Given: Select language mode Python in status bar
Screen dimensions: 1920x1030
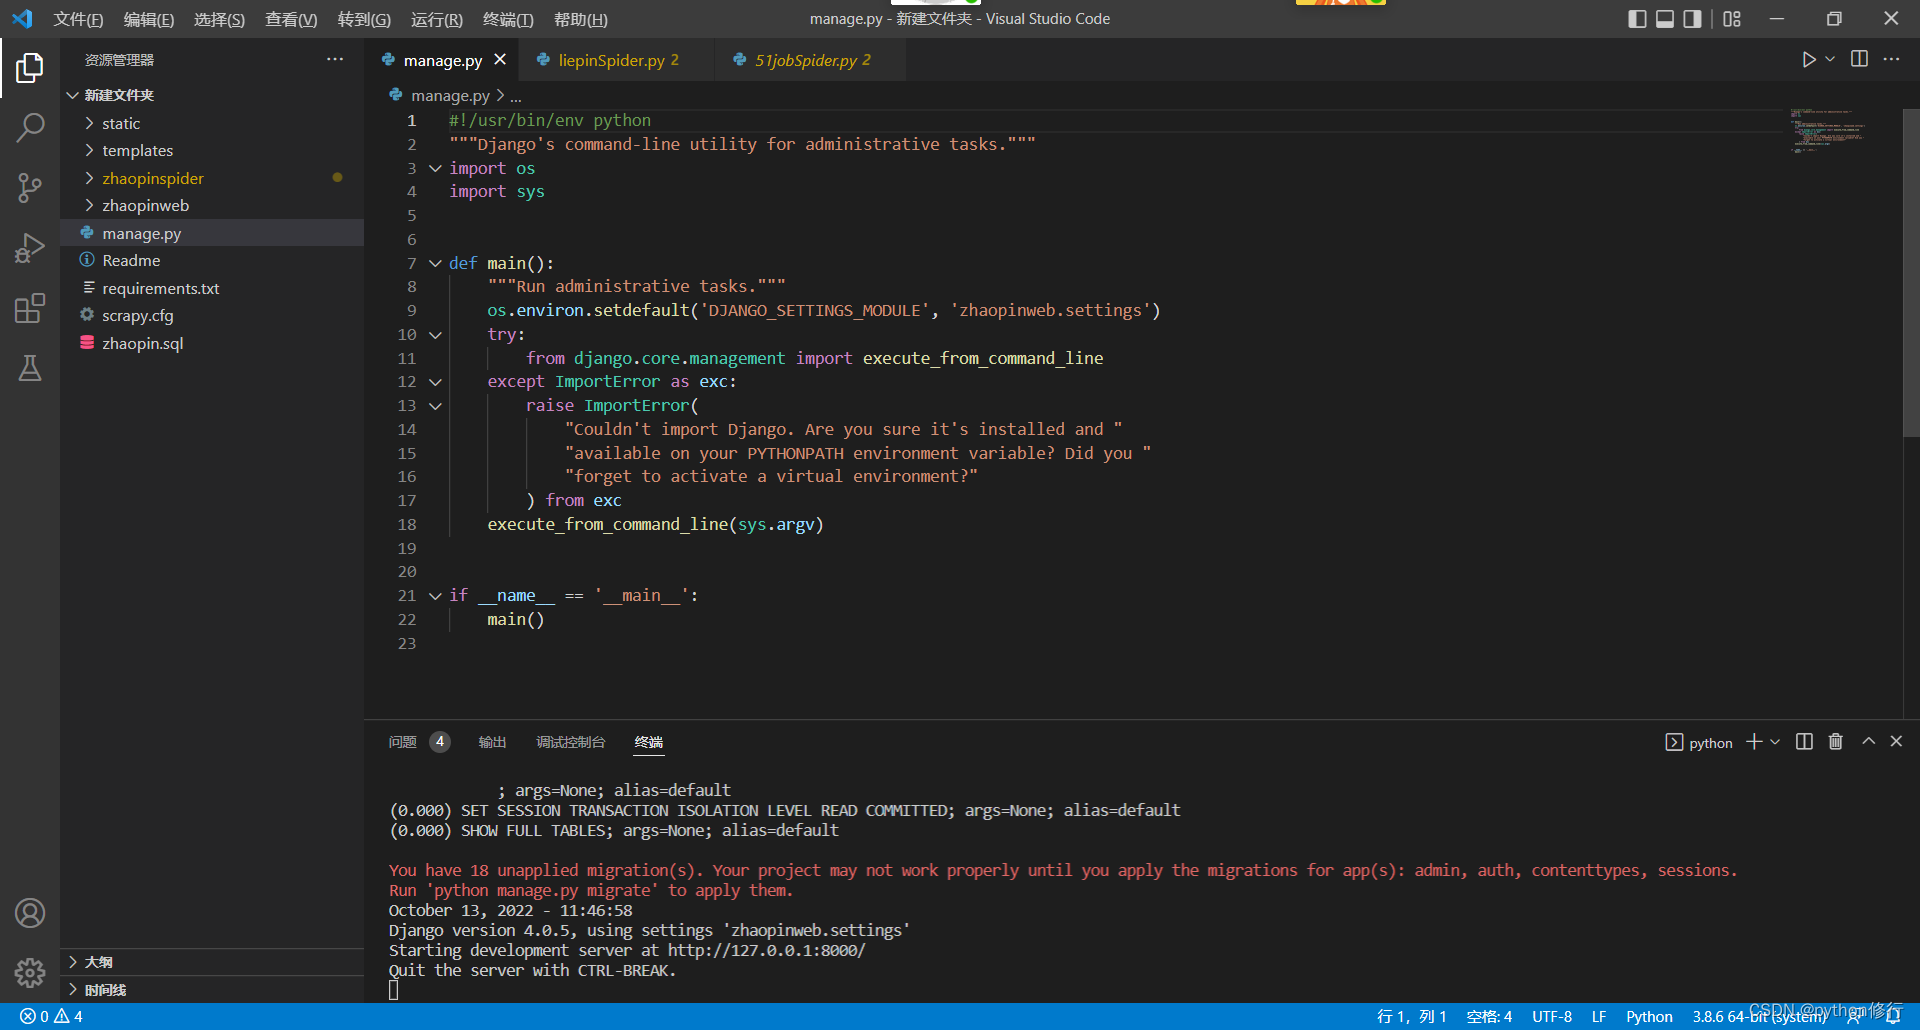Looking at the screenshot, I should click(1649, 1016).
